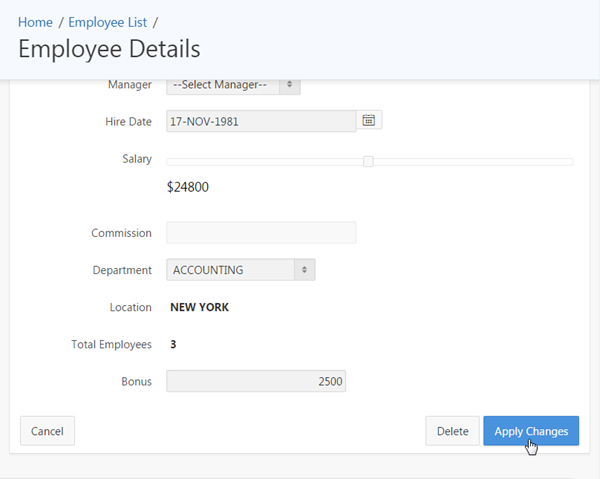Delete this employee record

(x=452, y=431)
